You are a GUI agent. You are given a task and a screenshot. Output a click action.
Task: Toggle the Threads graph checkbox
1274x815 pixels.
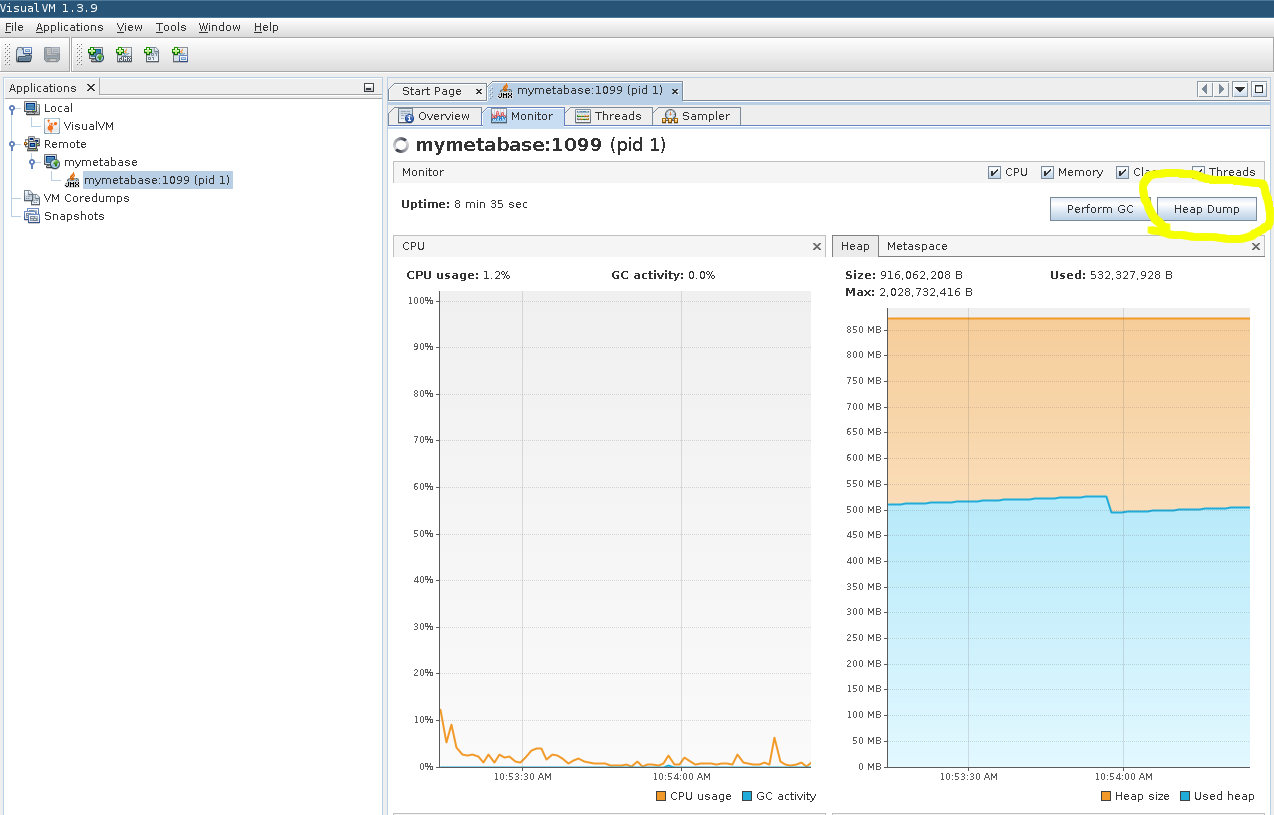pyautogui.click(x=1198, y=172)
